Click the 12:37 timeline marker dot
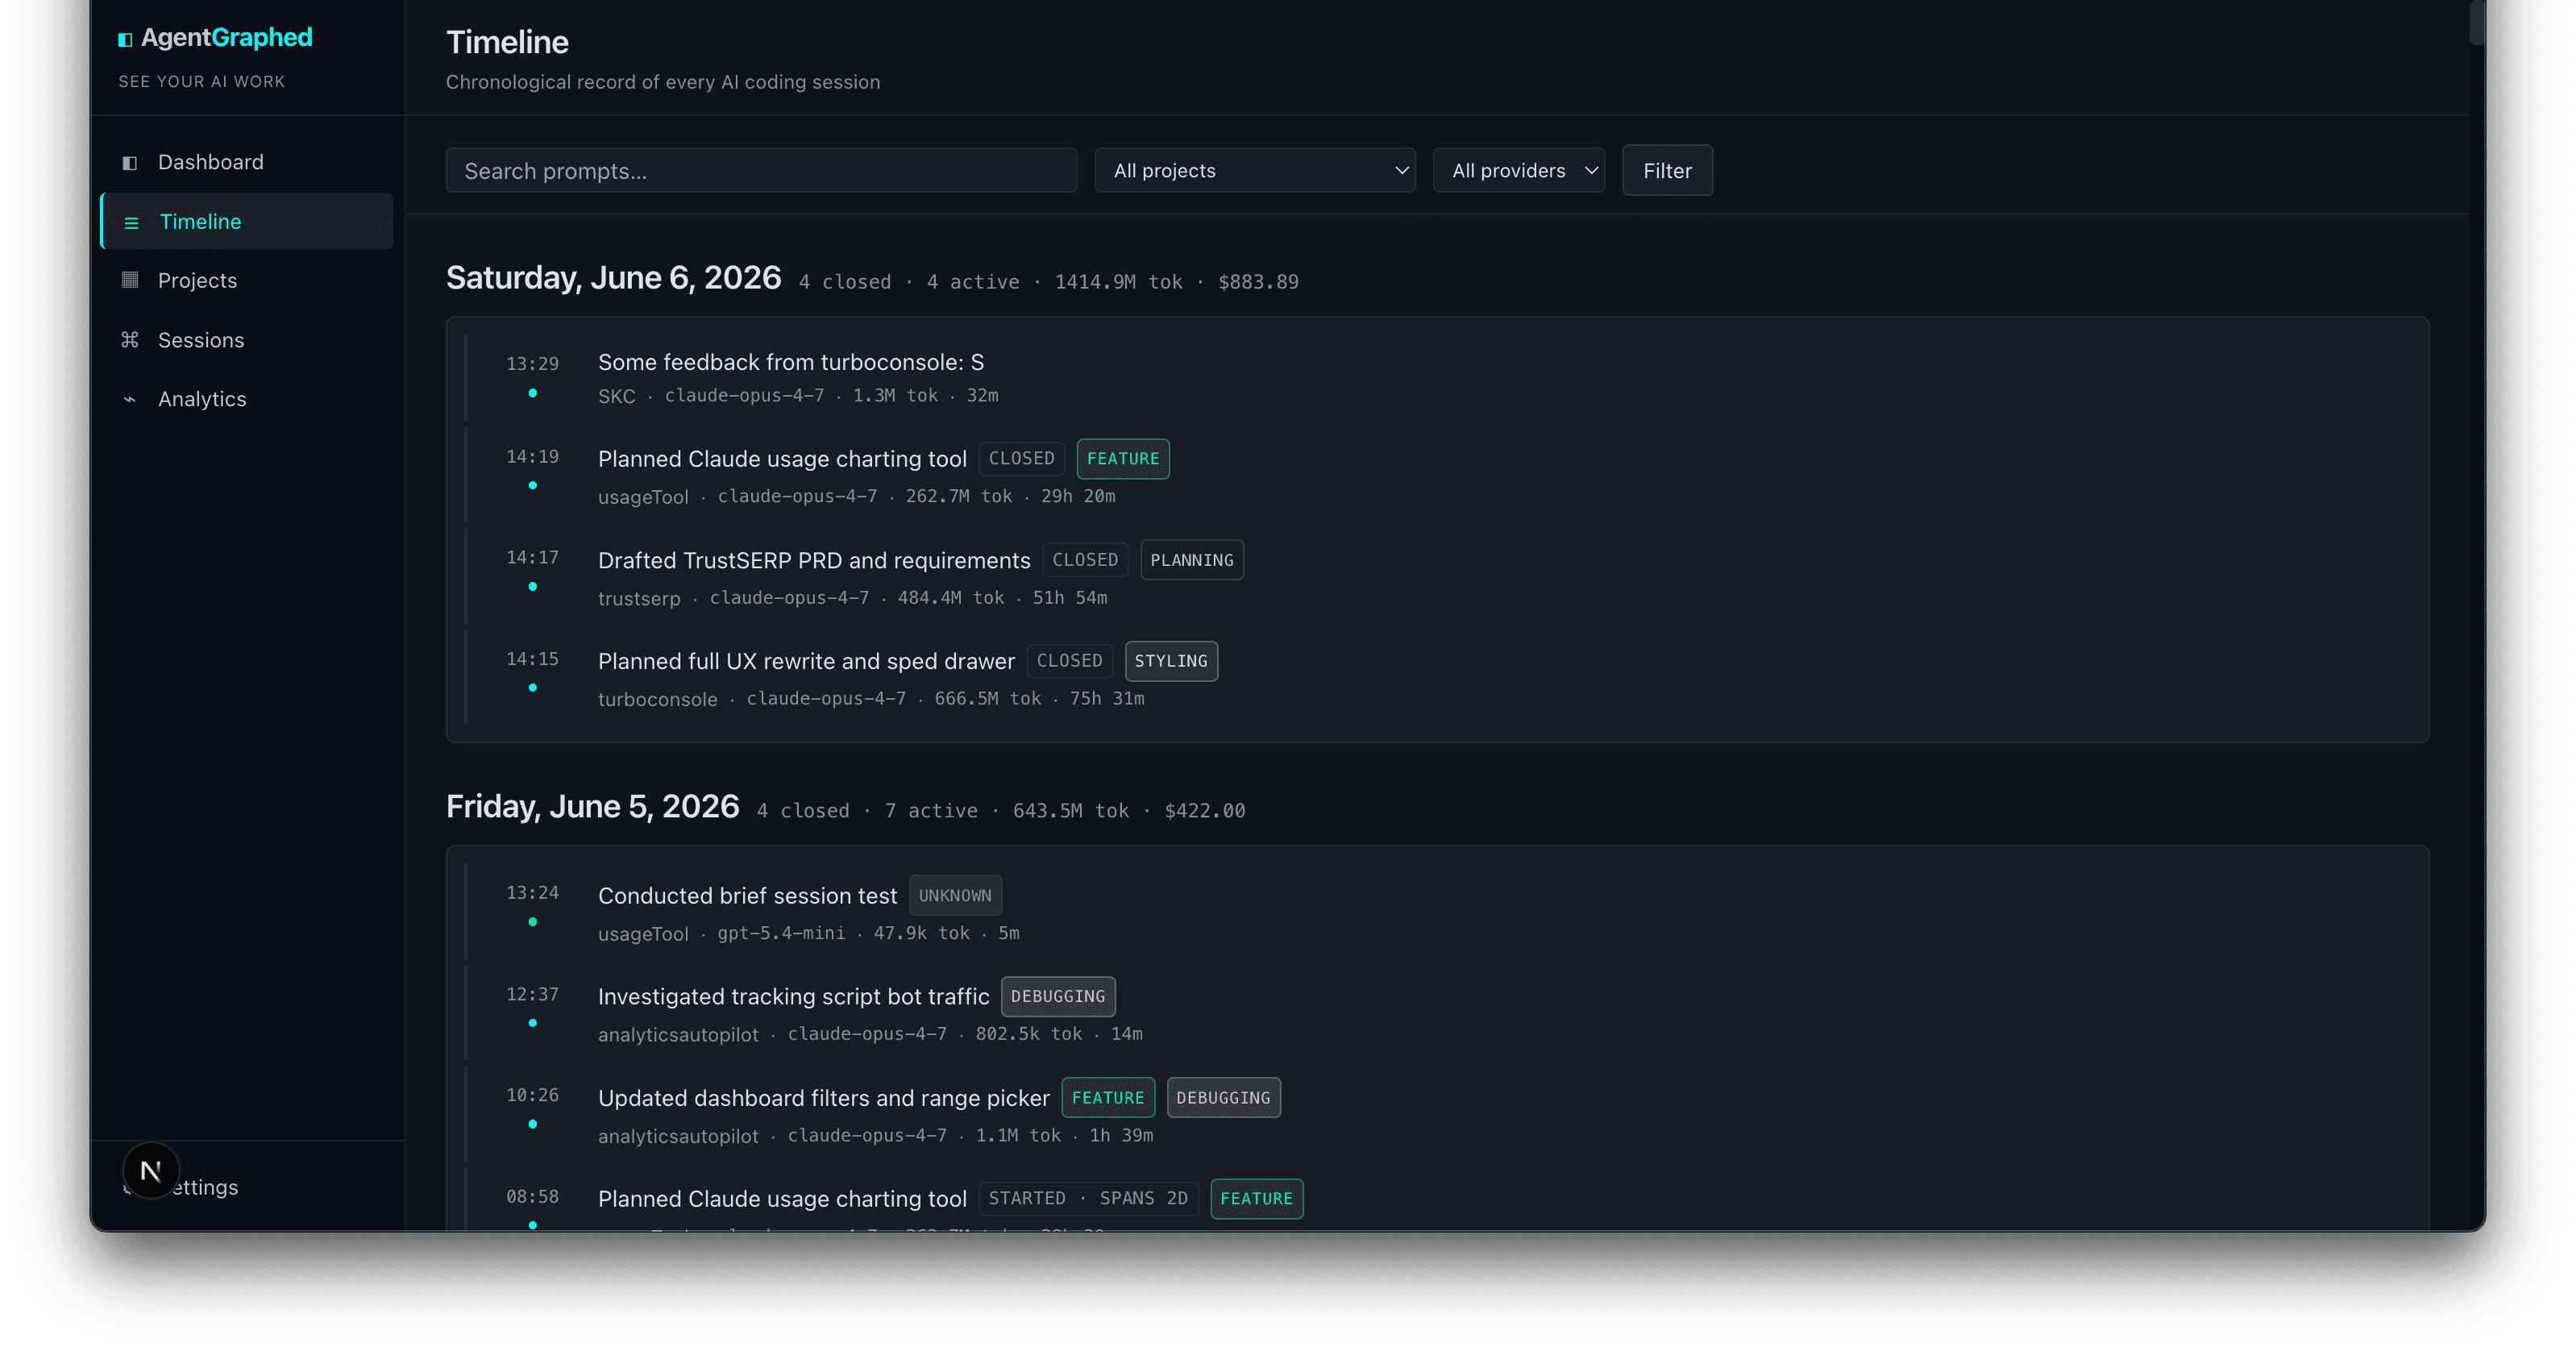 click(533, 1023)
